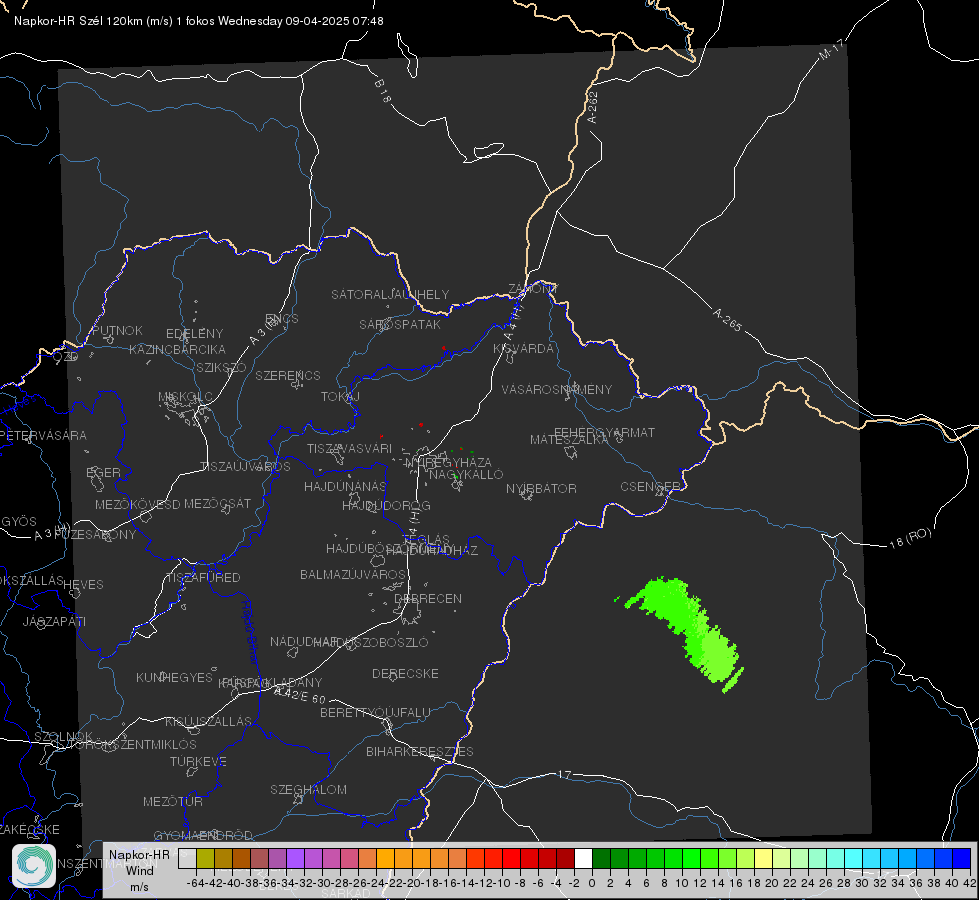Click the VÁSÁROSNAMÉNY label
The width and height of the screenshot is (979, 900).
pyautogui.click(x=557, y=389)
